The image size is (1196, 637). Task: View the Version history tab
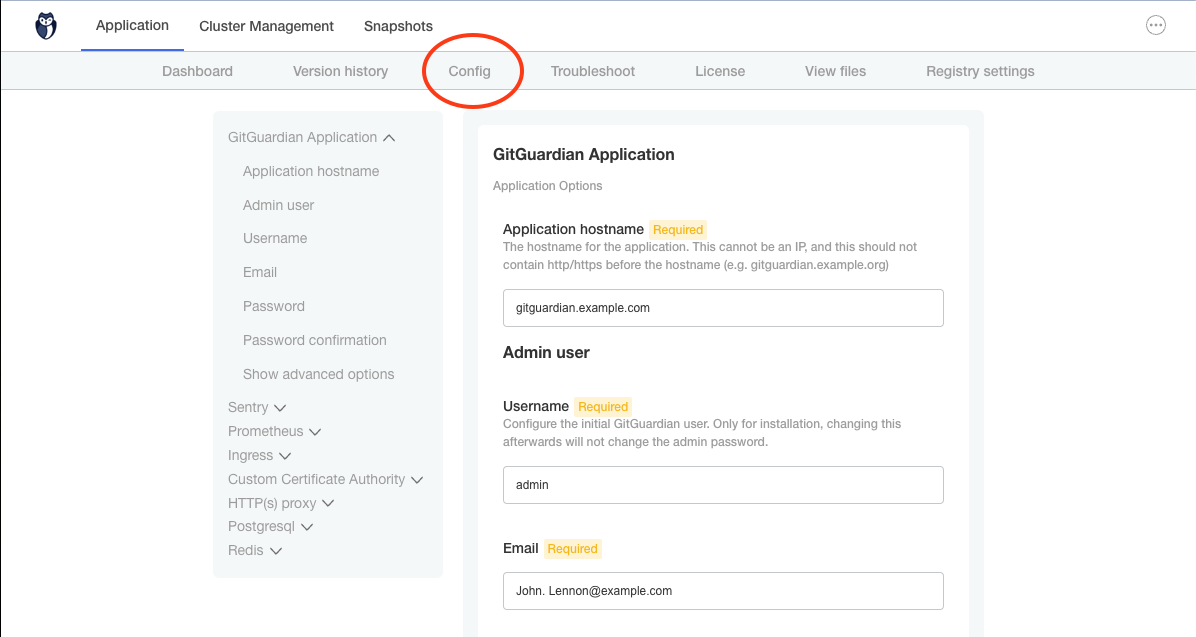point(340,71)
